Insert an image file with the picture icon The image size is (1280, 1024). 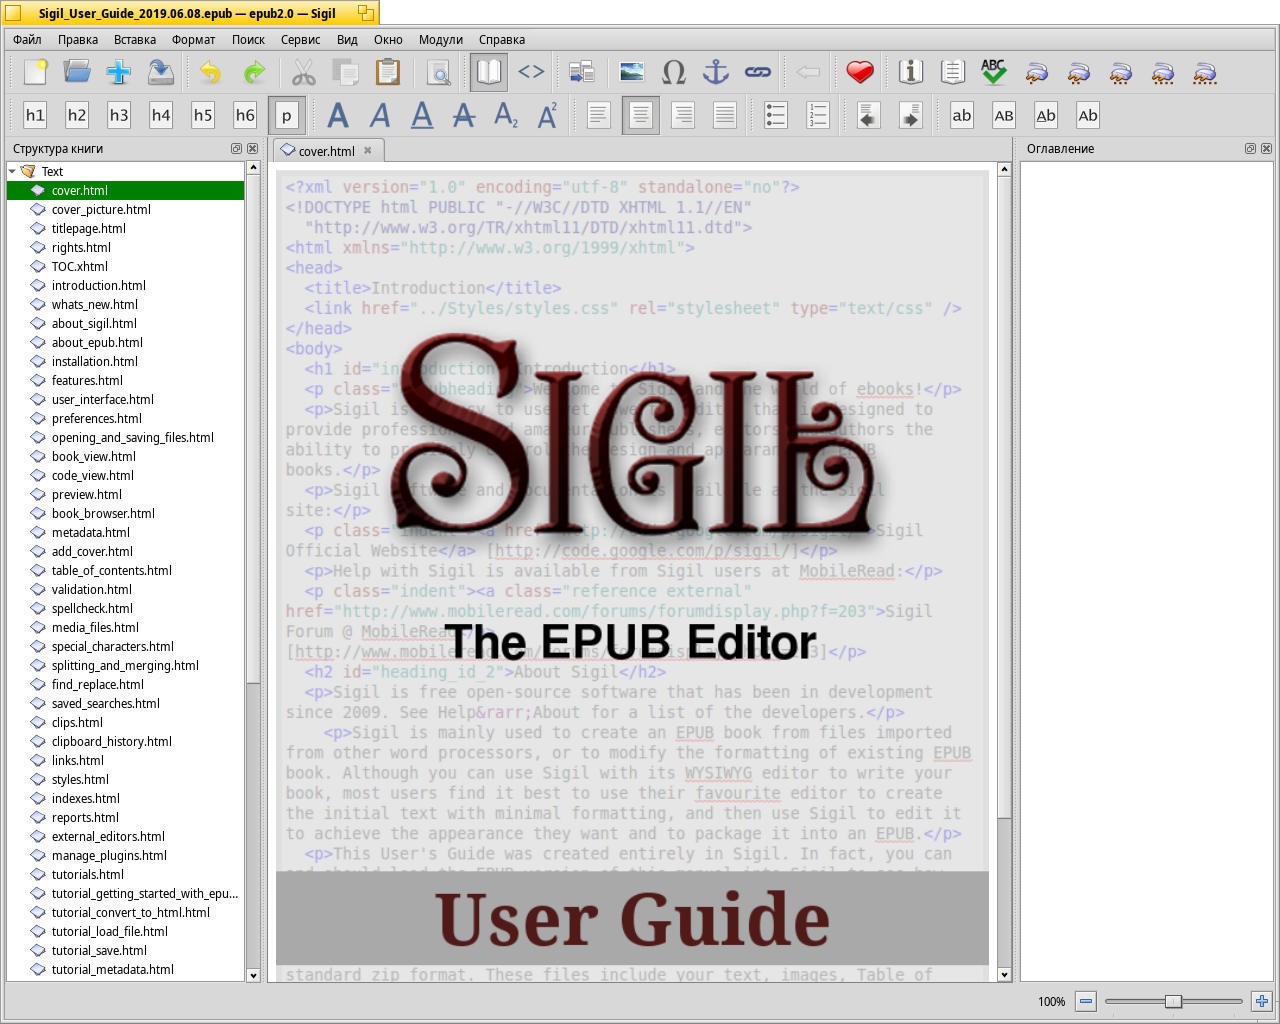click(632, 72)
